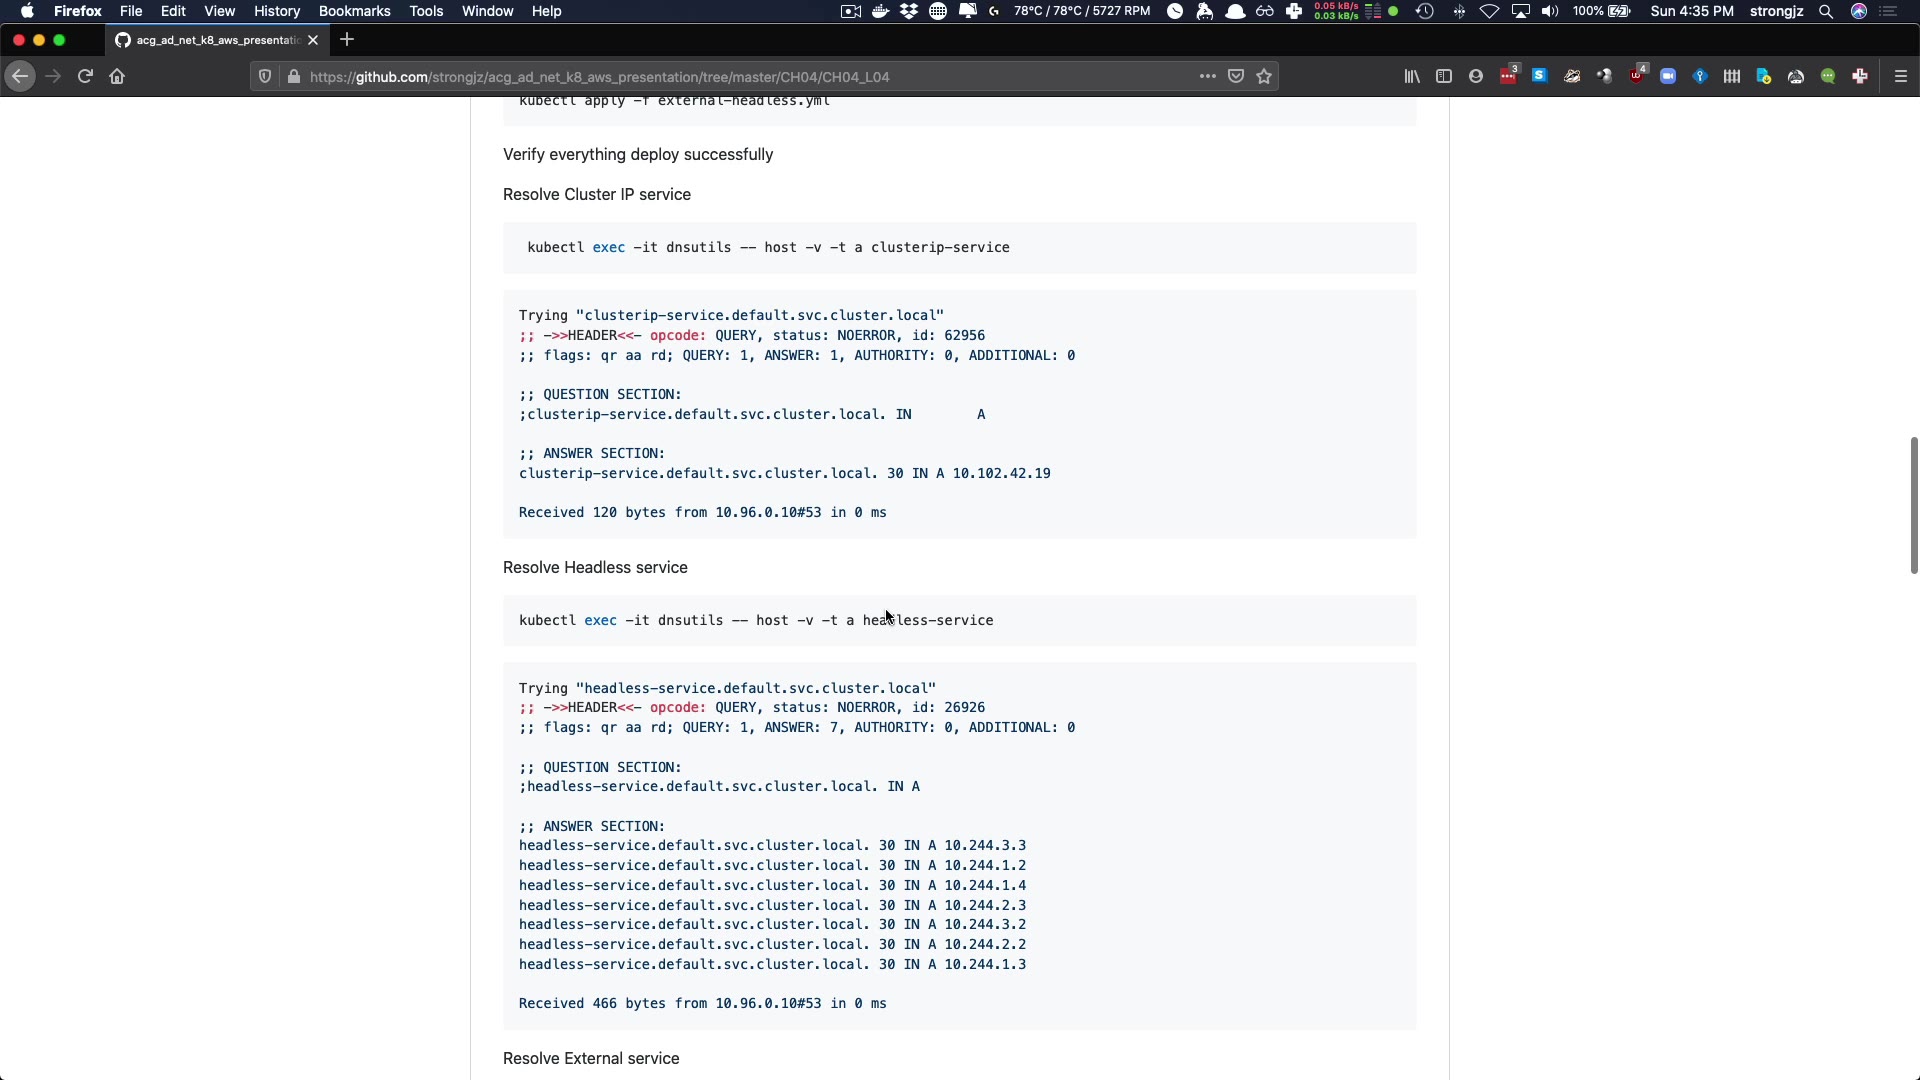
Task: Toggle tracking protection shield icon
Action: coord(265,76)
